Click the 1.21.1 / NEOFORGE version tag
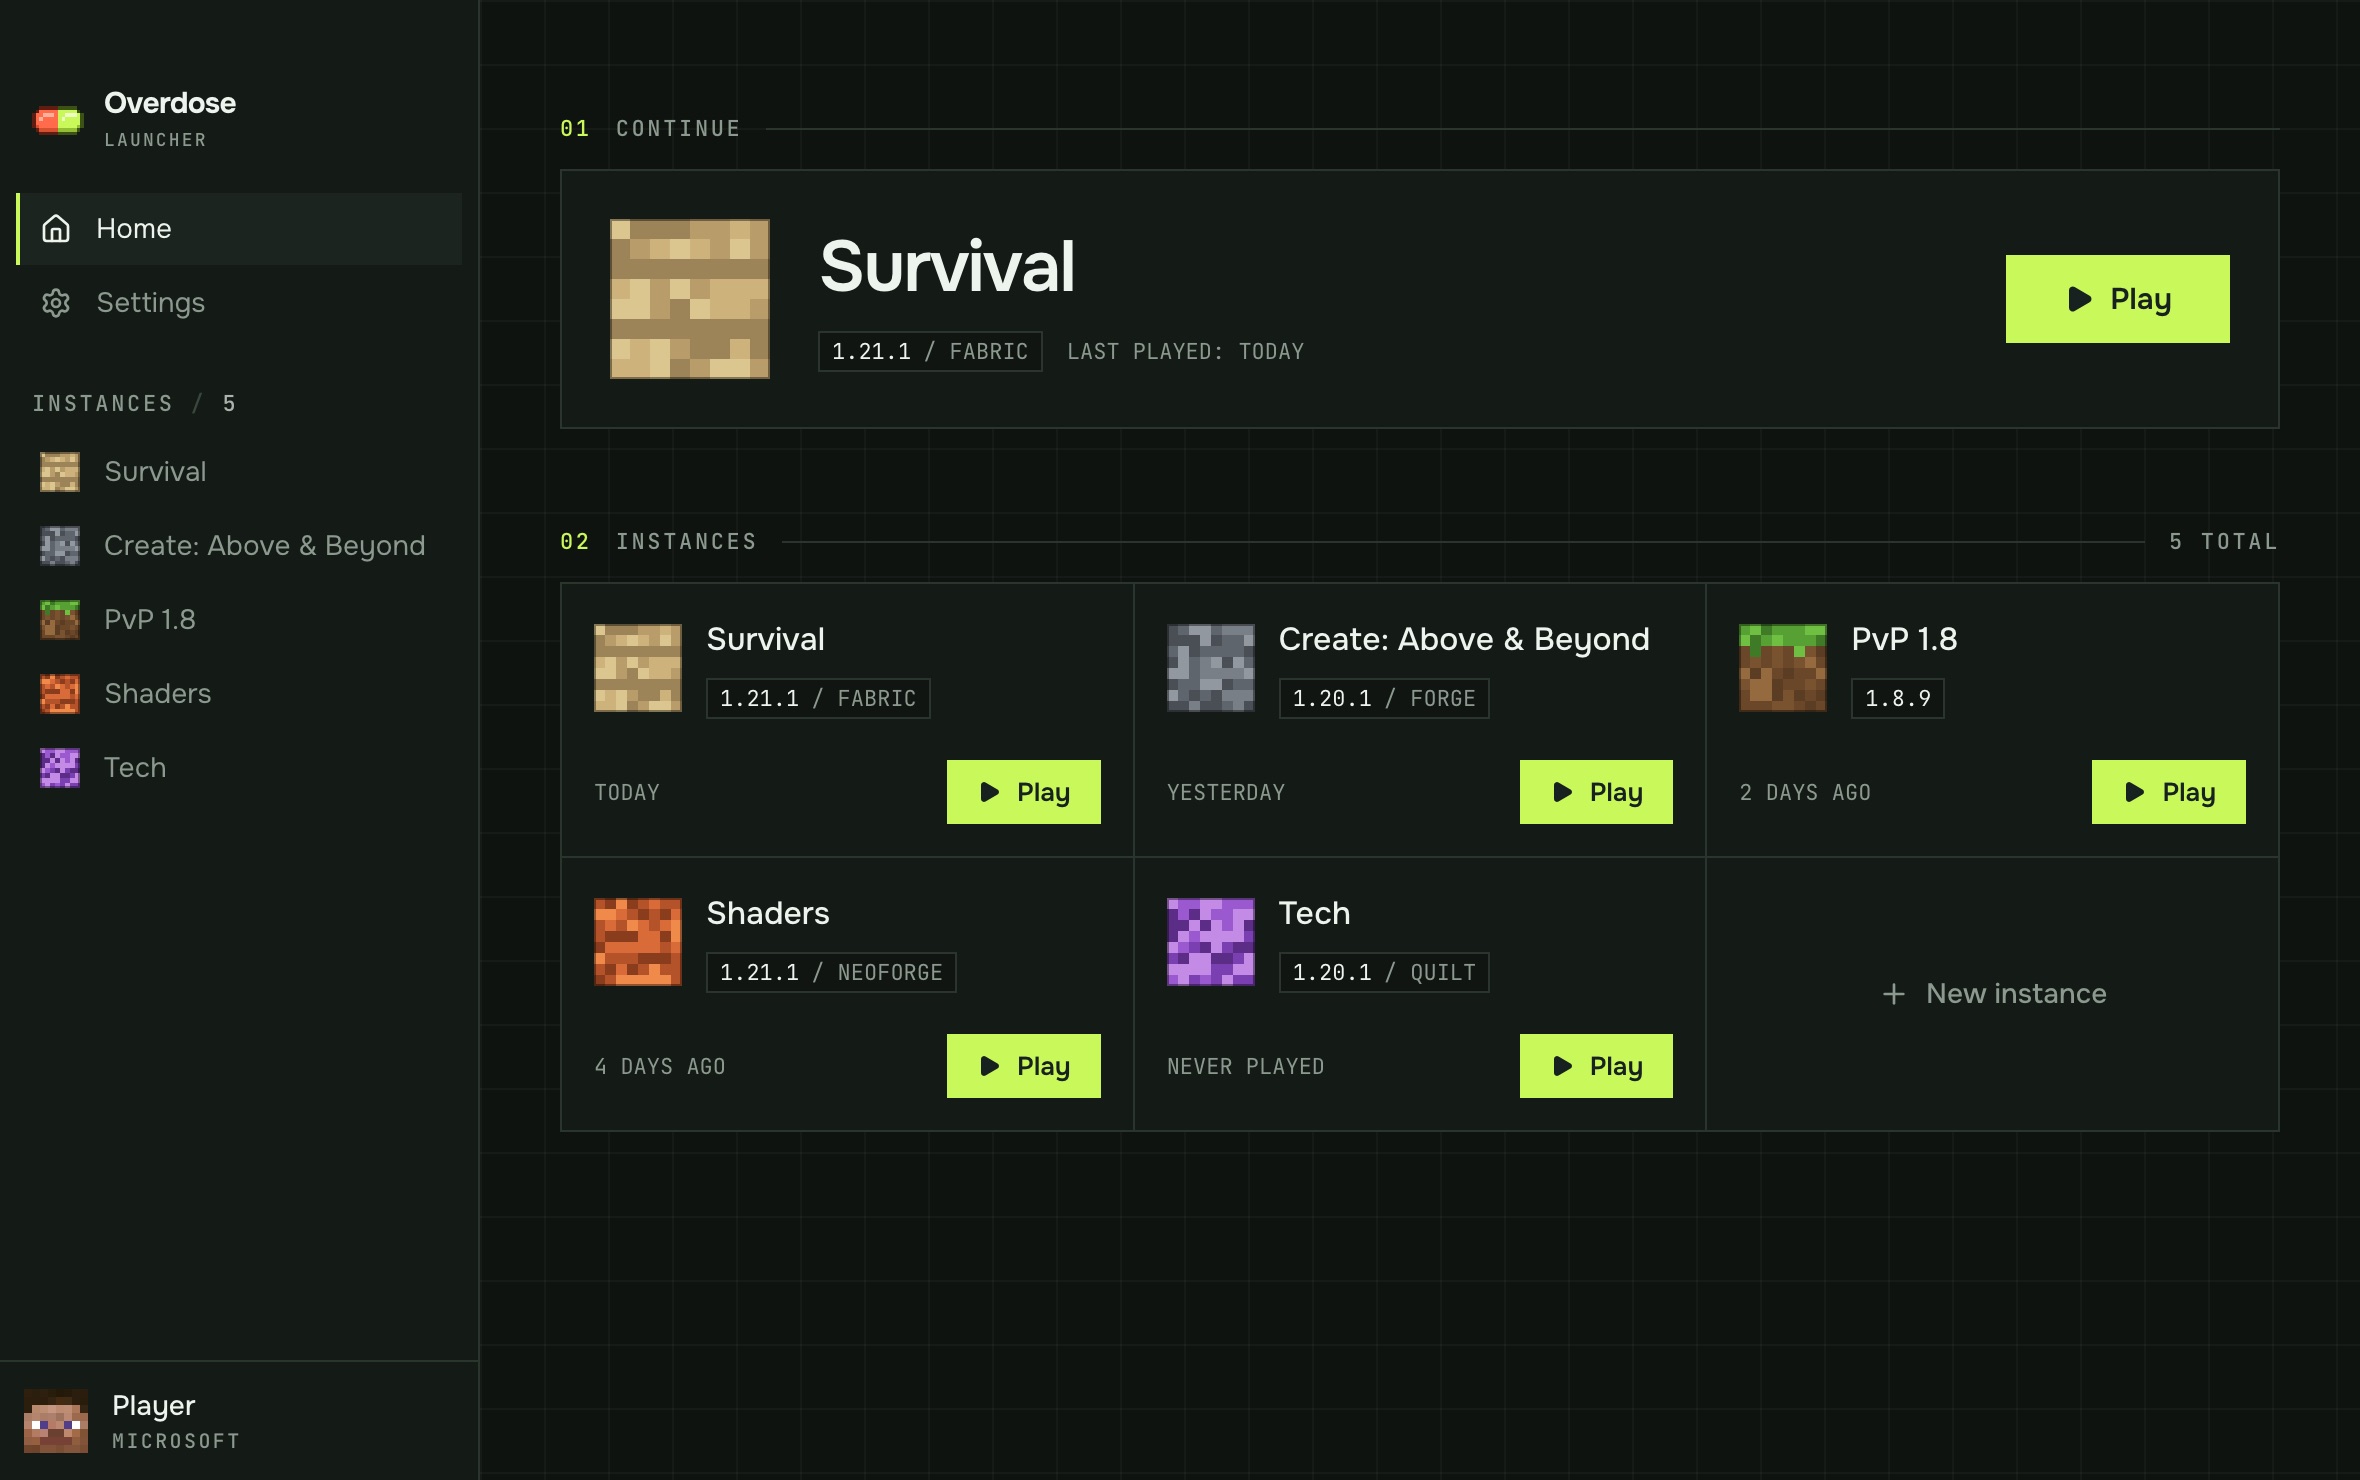The width and height of the screenshot is (2360, 1480). [831, 972]
